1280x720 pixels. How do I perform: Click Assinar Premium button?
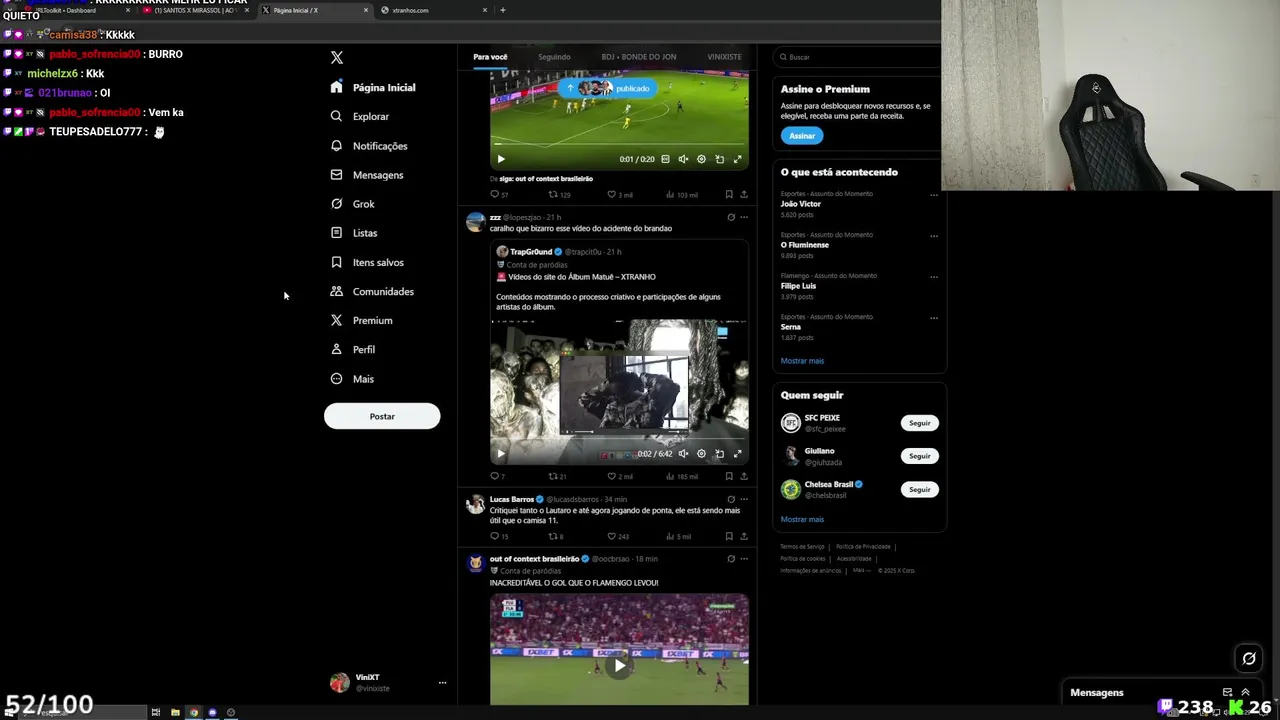(x=802, y=136)
